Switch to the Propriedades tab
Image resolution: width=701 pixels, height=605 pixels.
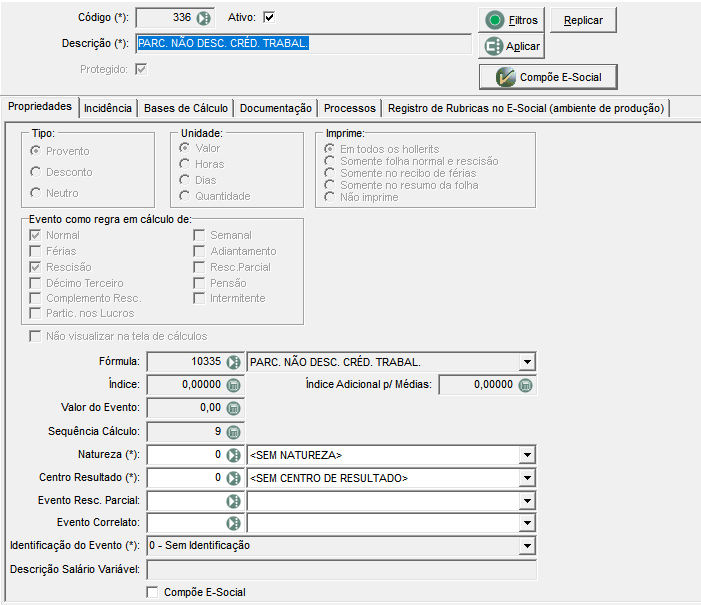pyautogui.click(x=40, y=106)
